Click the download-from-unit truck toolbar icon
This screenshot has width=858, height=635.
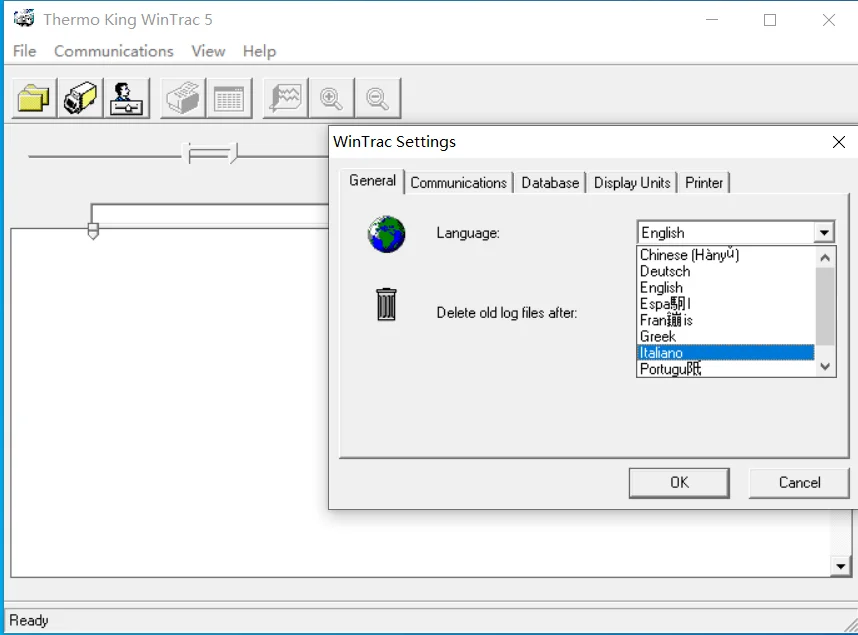80,98
